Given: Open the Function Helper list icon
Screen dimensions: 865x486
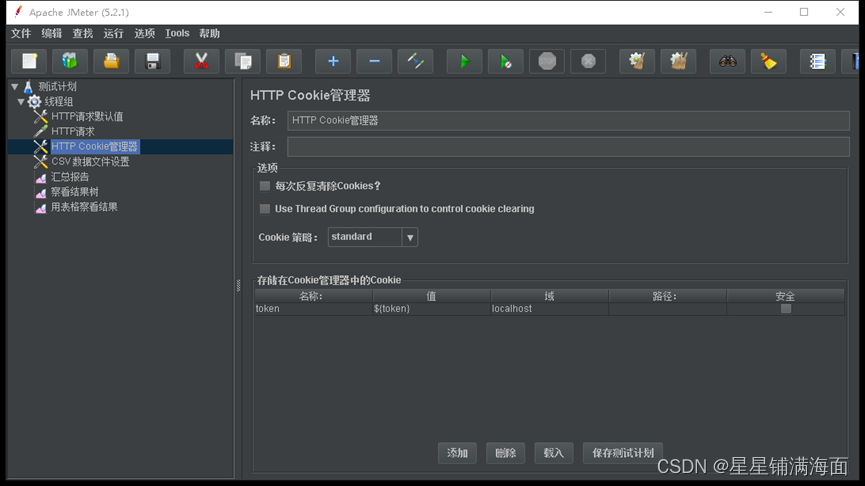Looking at the screenshot, I should coord(817,61).
